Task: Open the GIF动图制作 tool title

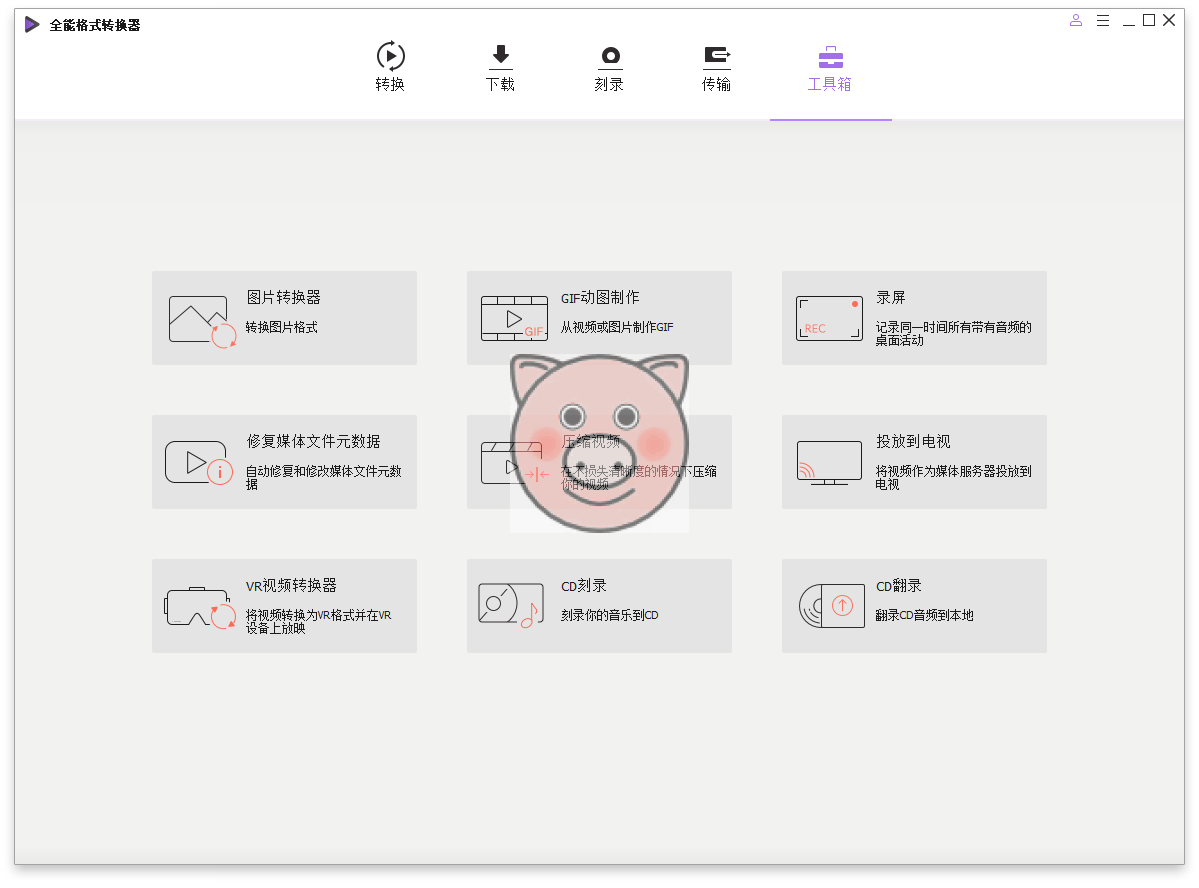Action: 600,298
